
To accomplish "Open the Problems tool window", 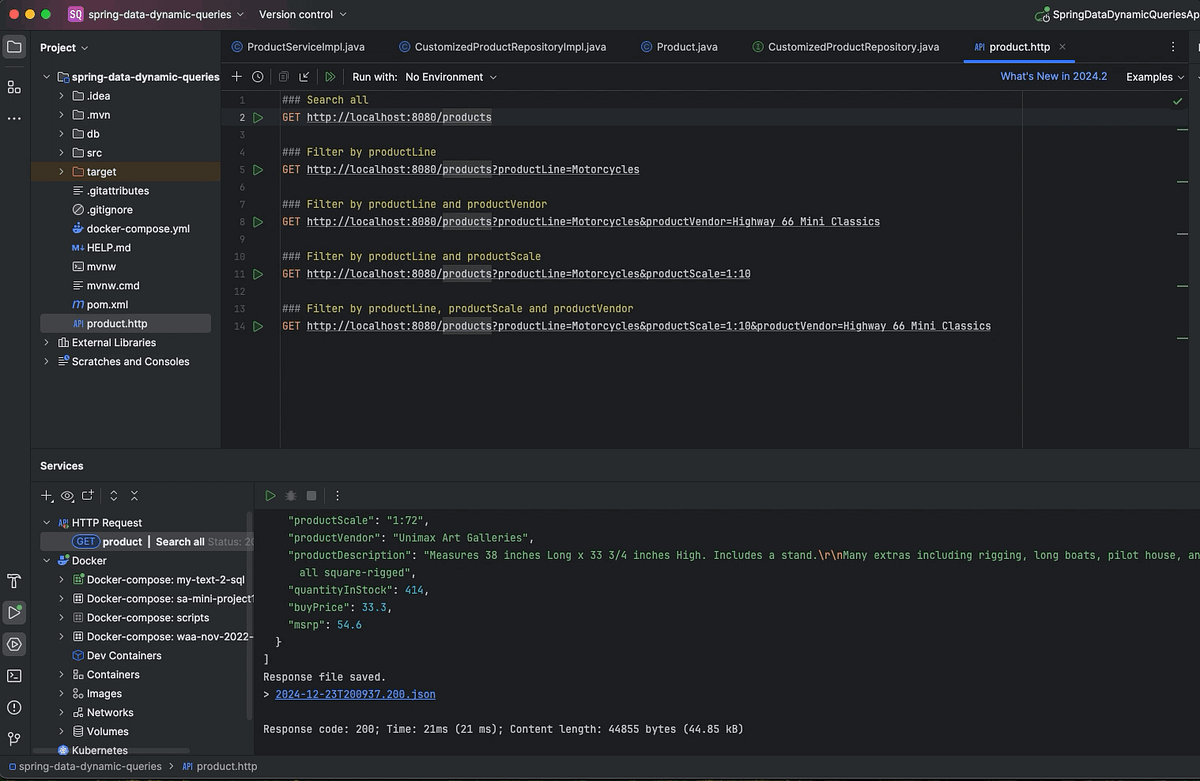I will tap(13, 708).
